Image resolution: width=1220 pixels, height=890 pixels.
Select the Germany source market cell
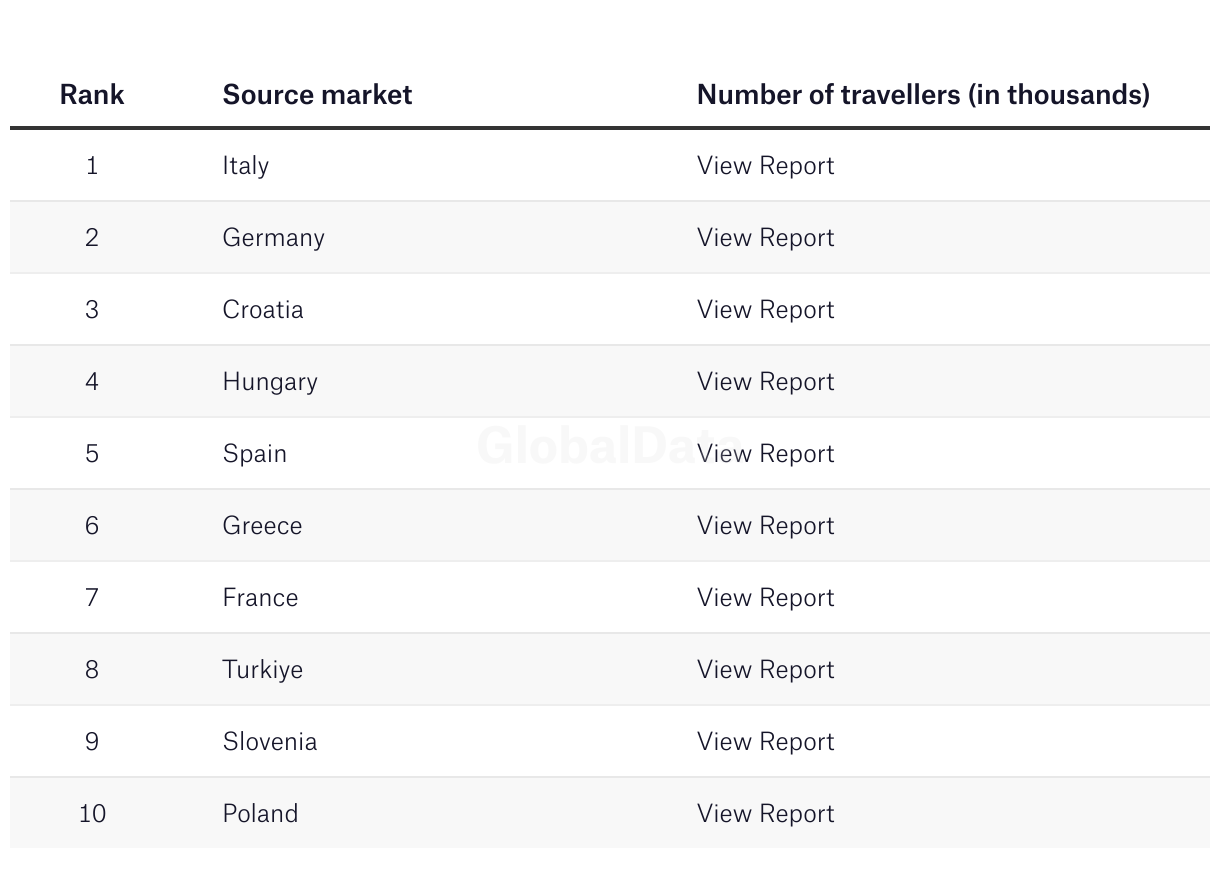point(273,238)
